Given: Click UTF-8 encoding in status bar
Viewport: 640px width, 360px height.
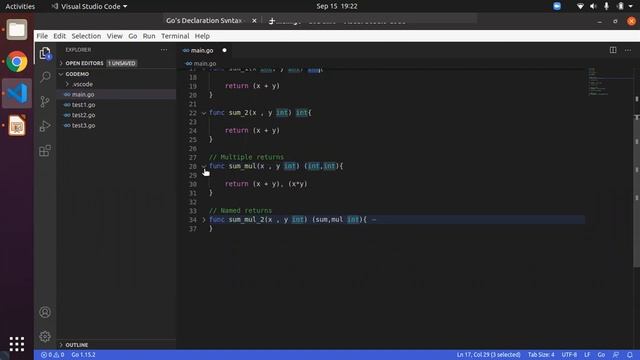Looking at the screenshot, I should point(569,355).
